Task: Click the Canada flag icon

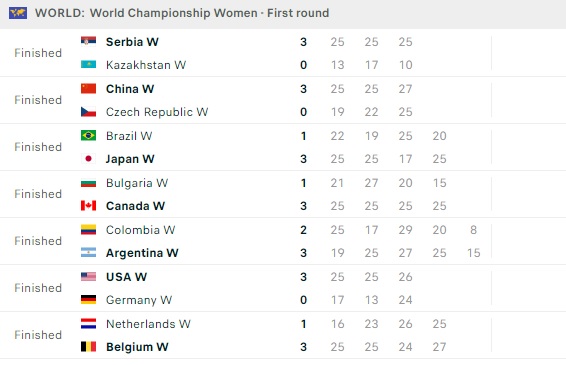Action: [x=88, y=205]
